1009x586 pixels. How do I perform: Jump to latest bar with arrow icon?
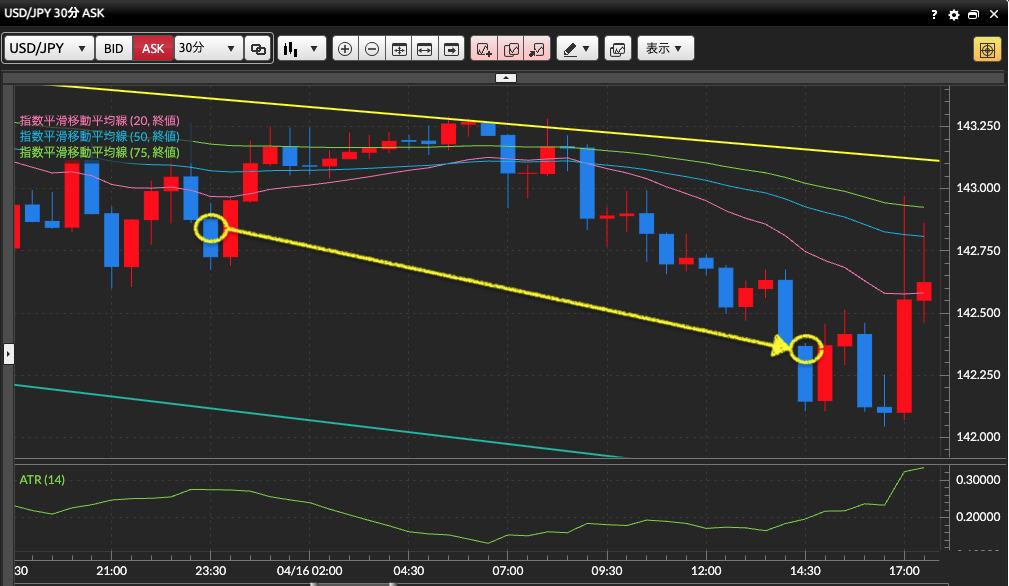pyautogui.click(x=452, y=49)
